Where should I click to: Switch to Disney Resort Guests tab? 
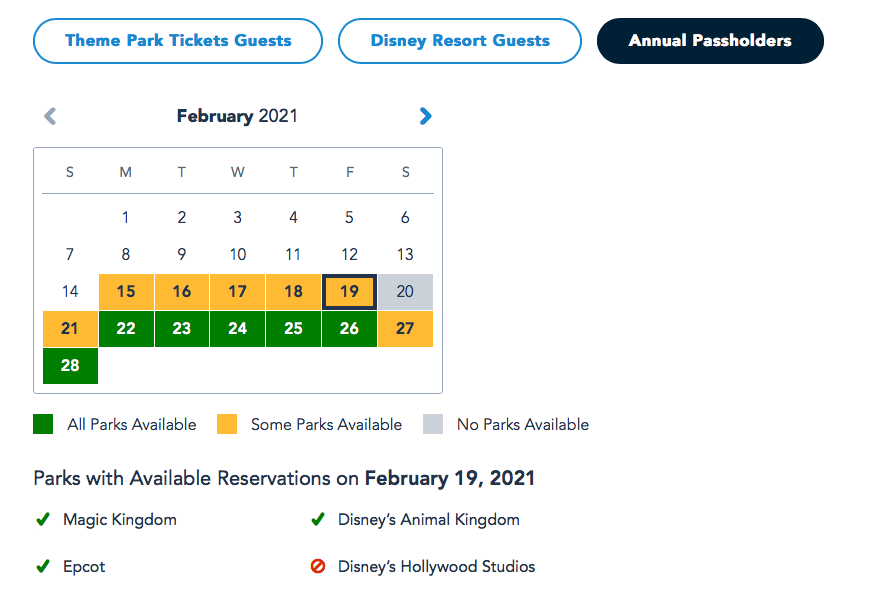(460, 41)
